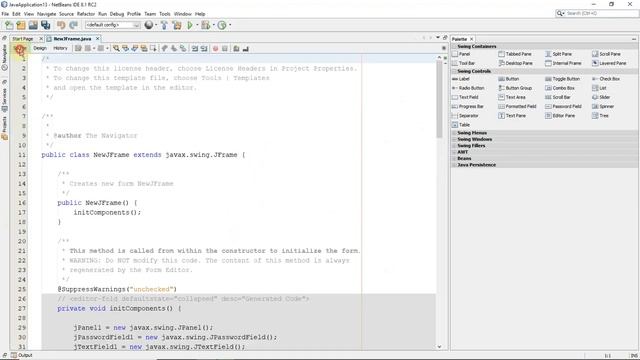The image size is (640, 360).
Task: Click the Open Project toolbar icon
Action: pos(33,25)
